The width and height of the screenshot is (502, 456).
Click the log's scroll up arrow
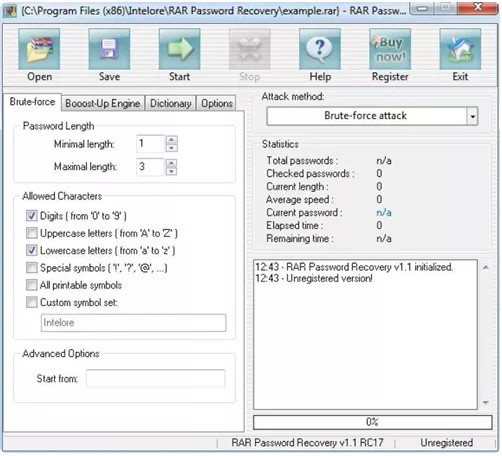[x=486, y=267]
